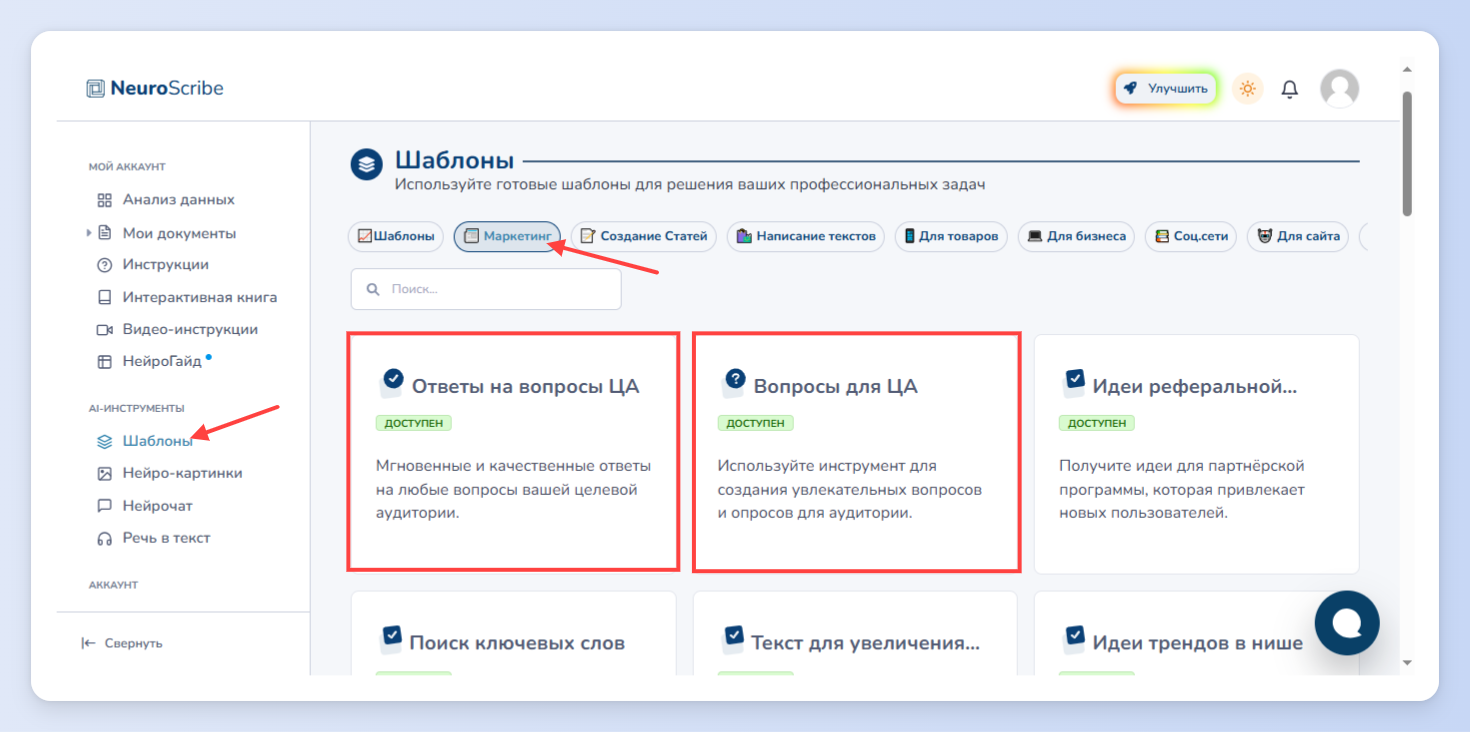The height and width of the screenshot is (732, 1470).
Task: Open the Для товаров category tab
Action: (x=951, y=237)
